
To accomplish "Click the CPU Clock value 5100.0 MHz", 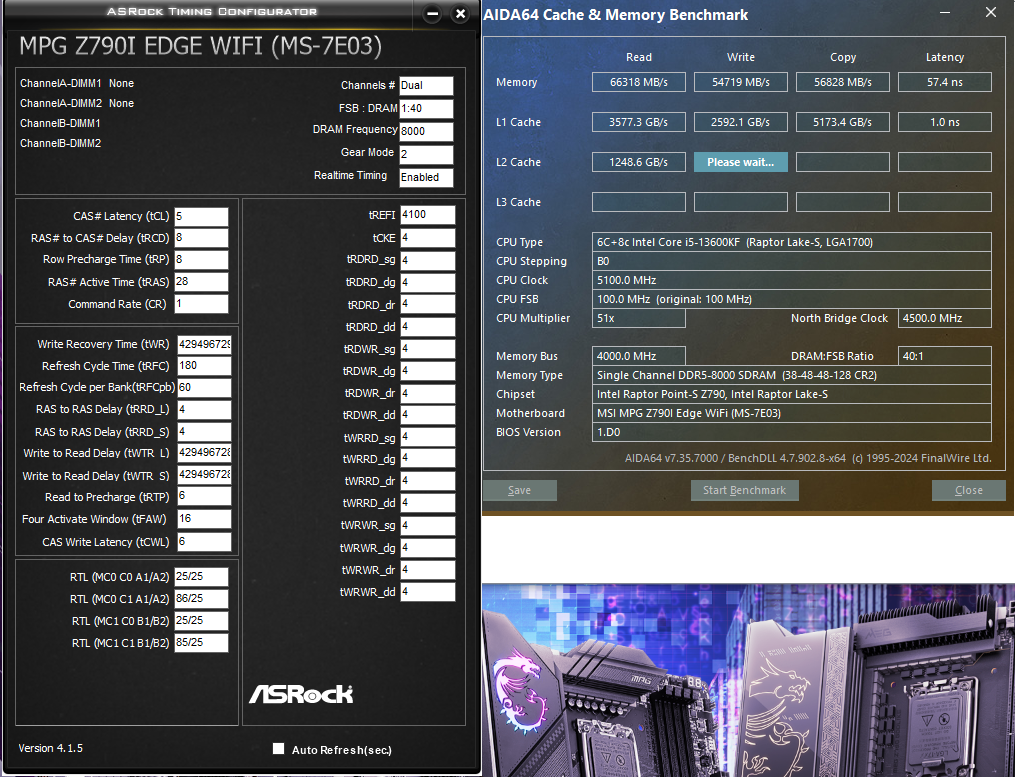I will pyautogui.click(x=792, y=280).
